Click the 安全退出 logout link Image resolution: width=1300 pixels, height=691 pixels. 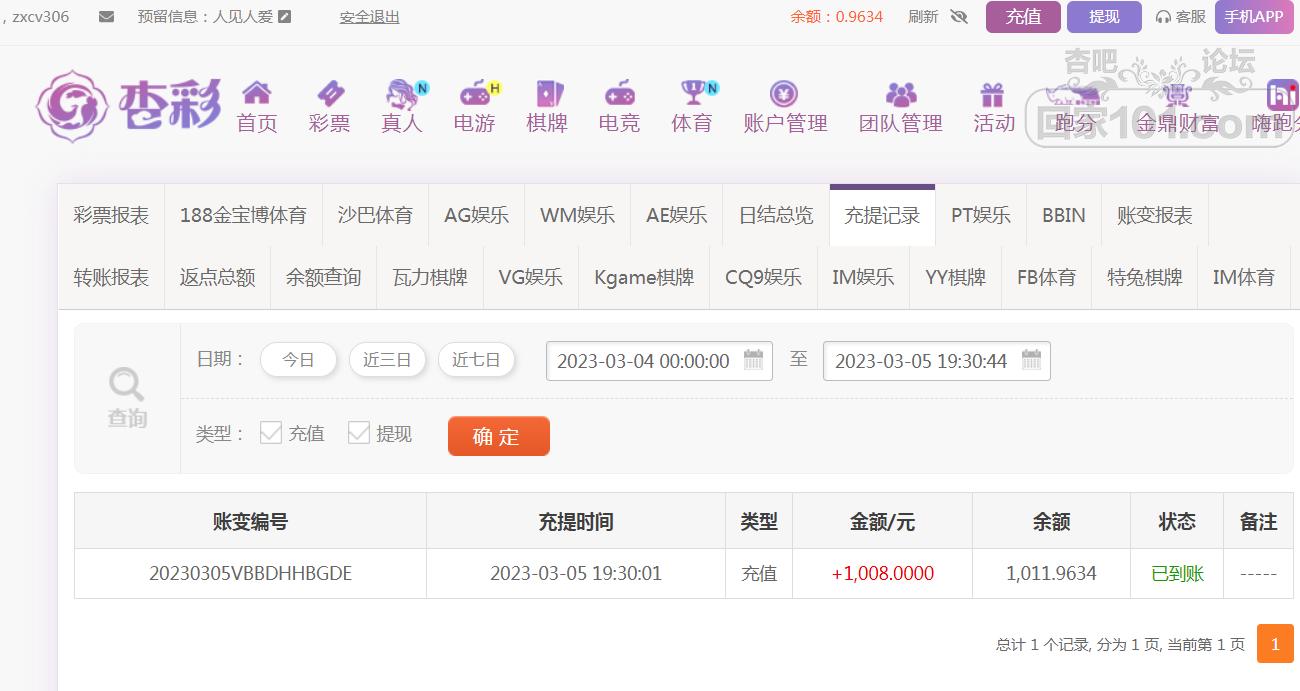369,17
